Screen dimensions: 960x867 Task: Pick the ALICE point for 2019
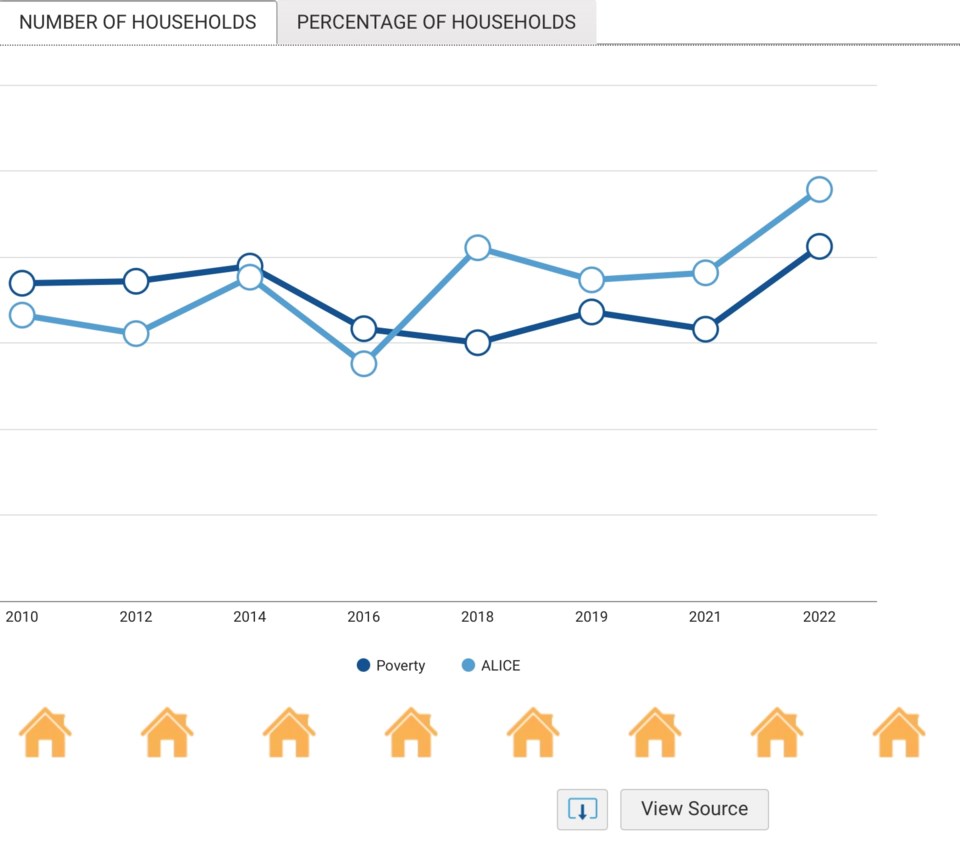(591, 280)
